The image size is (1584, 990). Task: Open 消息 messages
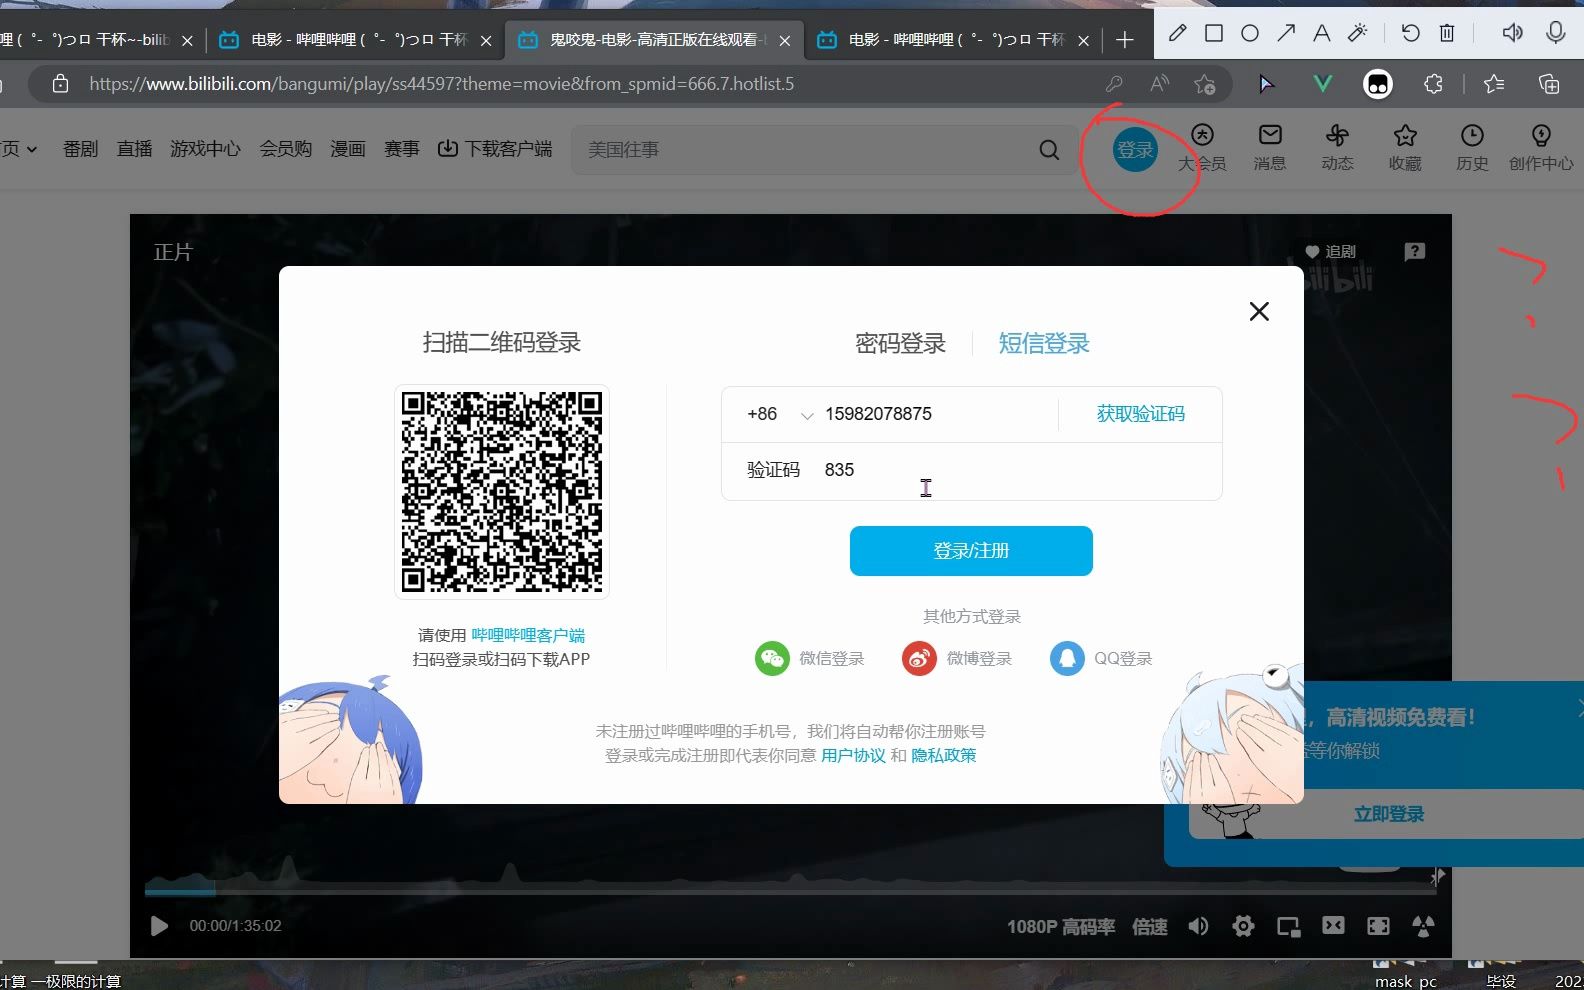pos(1270,147)
